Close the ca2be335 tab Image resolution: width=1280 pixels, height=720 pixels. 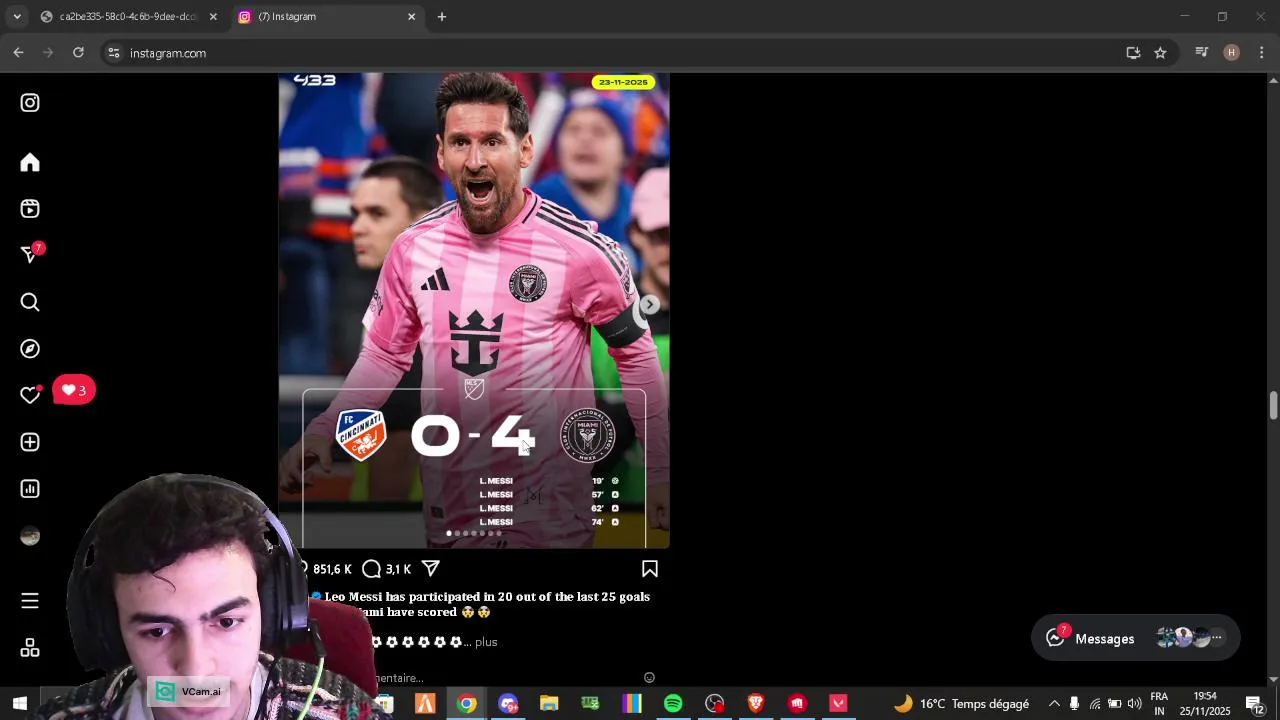coord(213,17)
